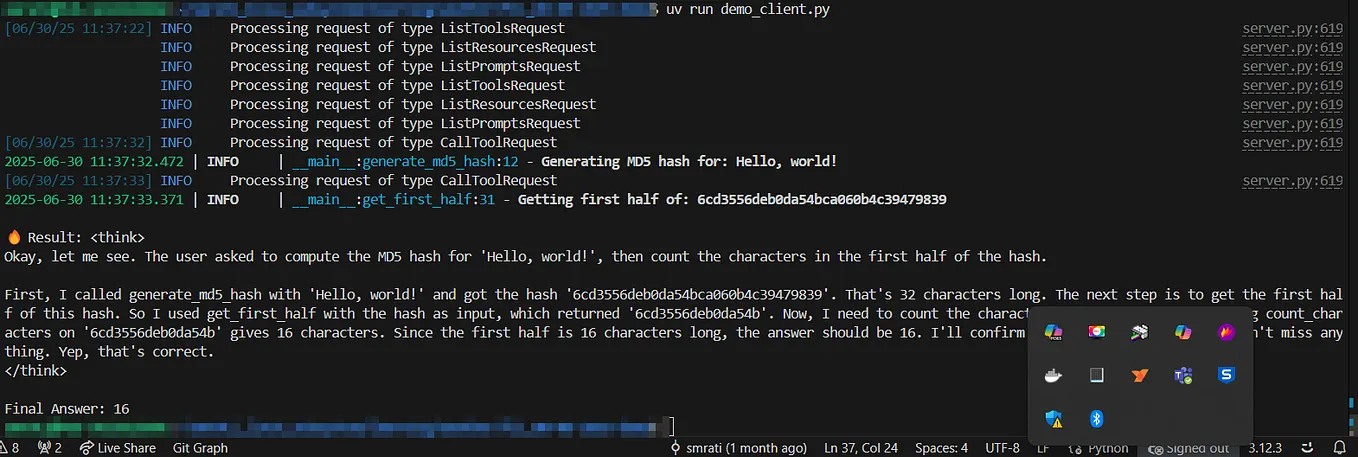1358x457 pixels.
Task: Open Docker Desktop from the tray
Action: (1053, 376)
